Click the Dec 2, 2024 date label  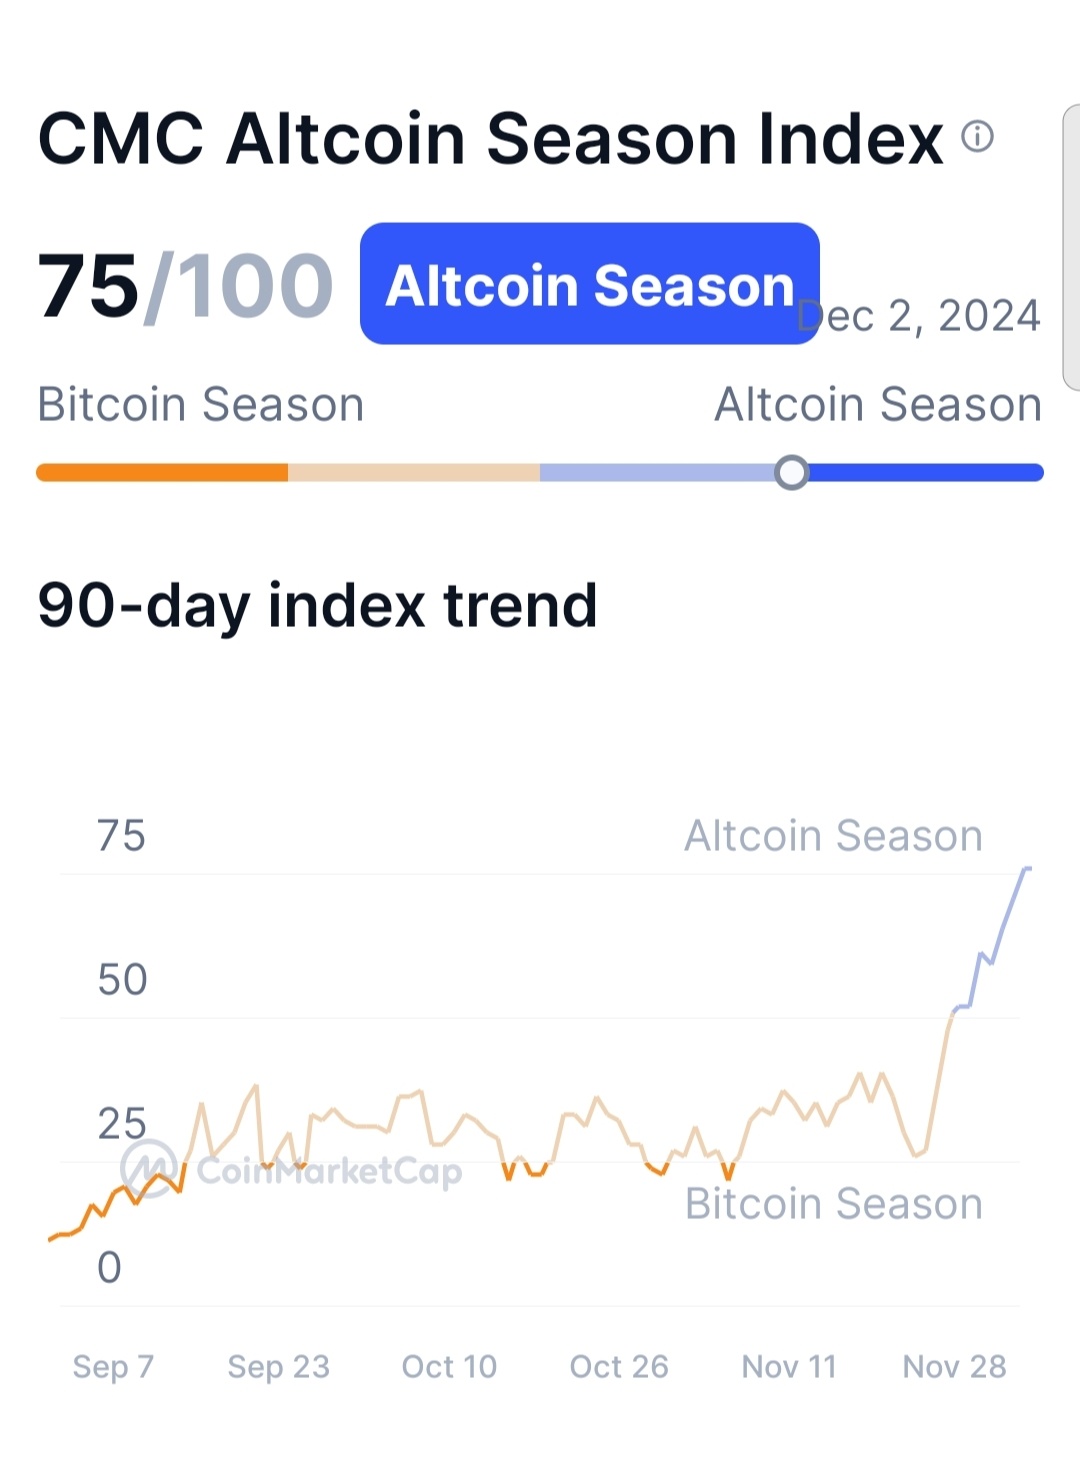coord(919,316)
